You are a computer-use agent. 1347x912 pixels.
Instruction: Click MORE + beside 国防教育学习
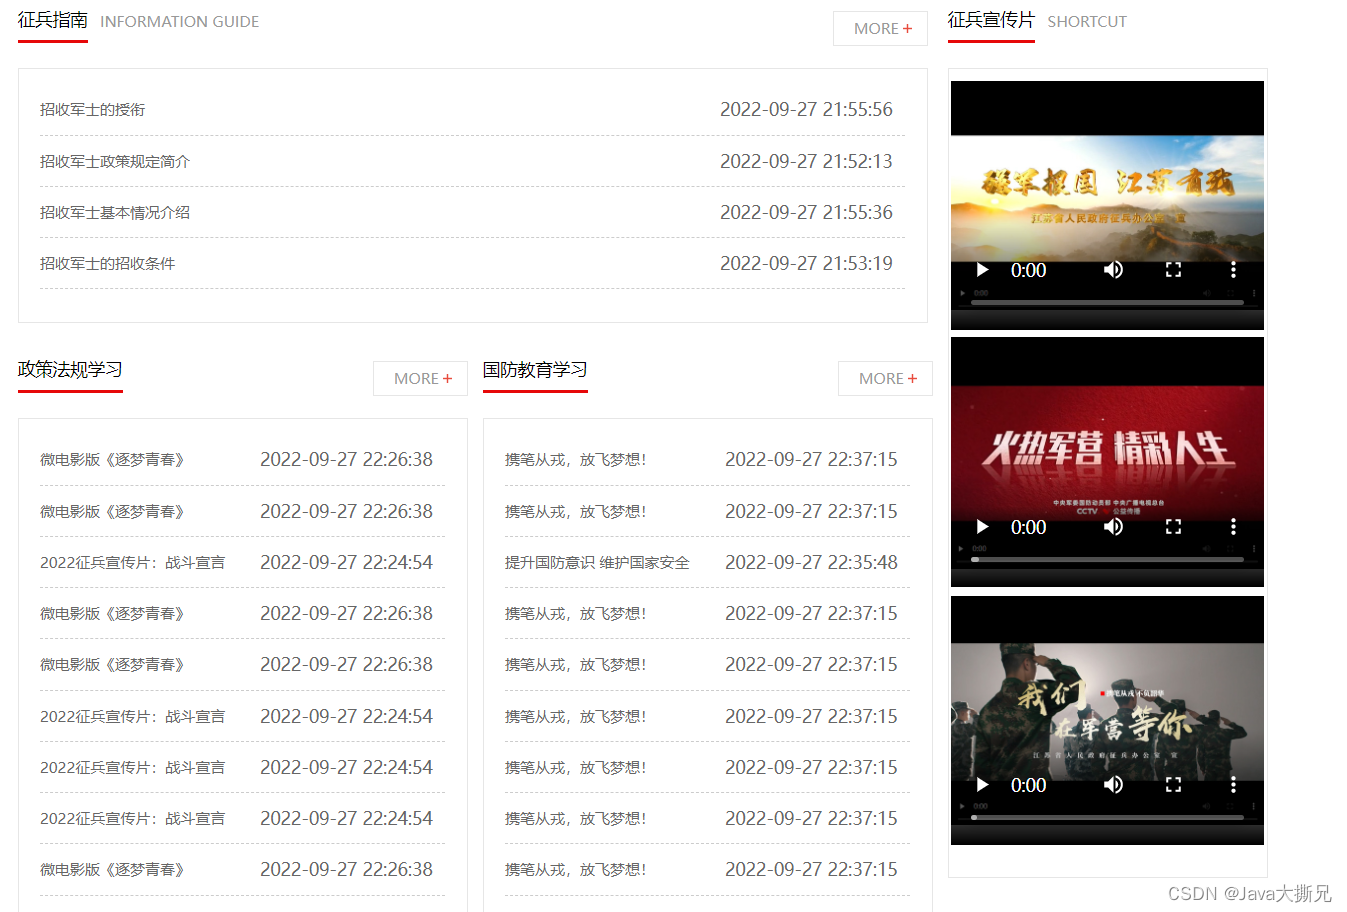[886, 379]
